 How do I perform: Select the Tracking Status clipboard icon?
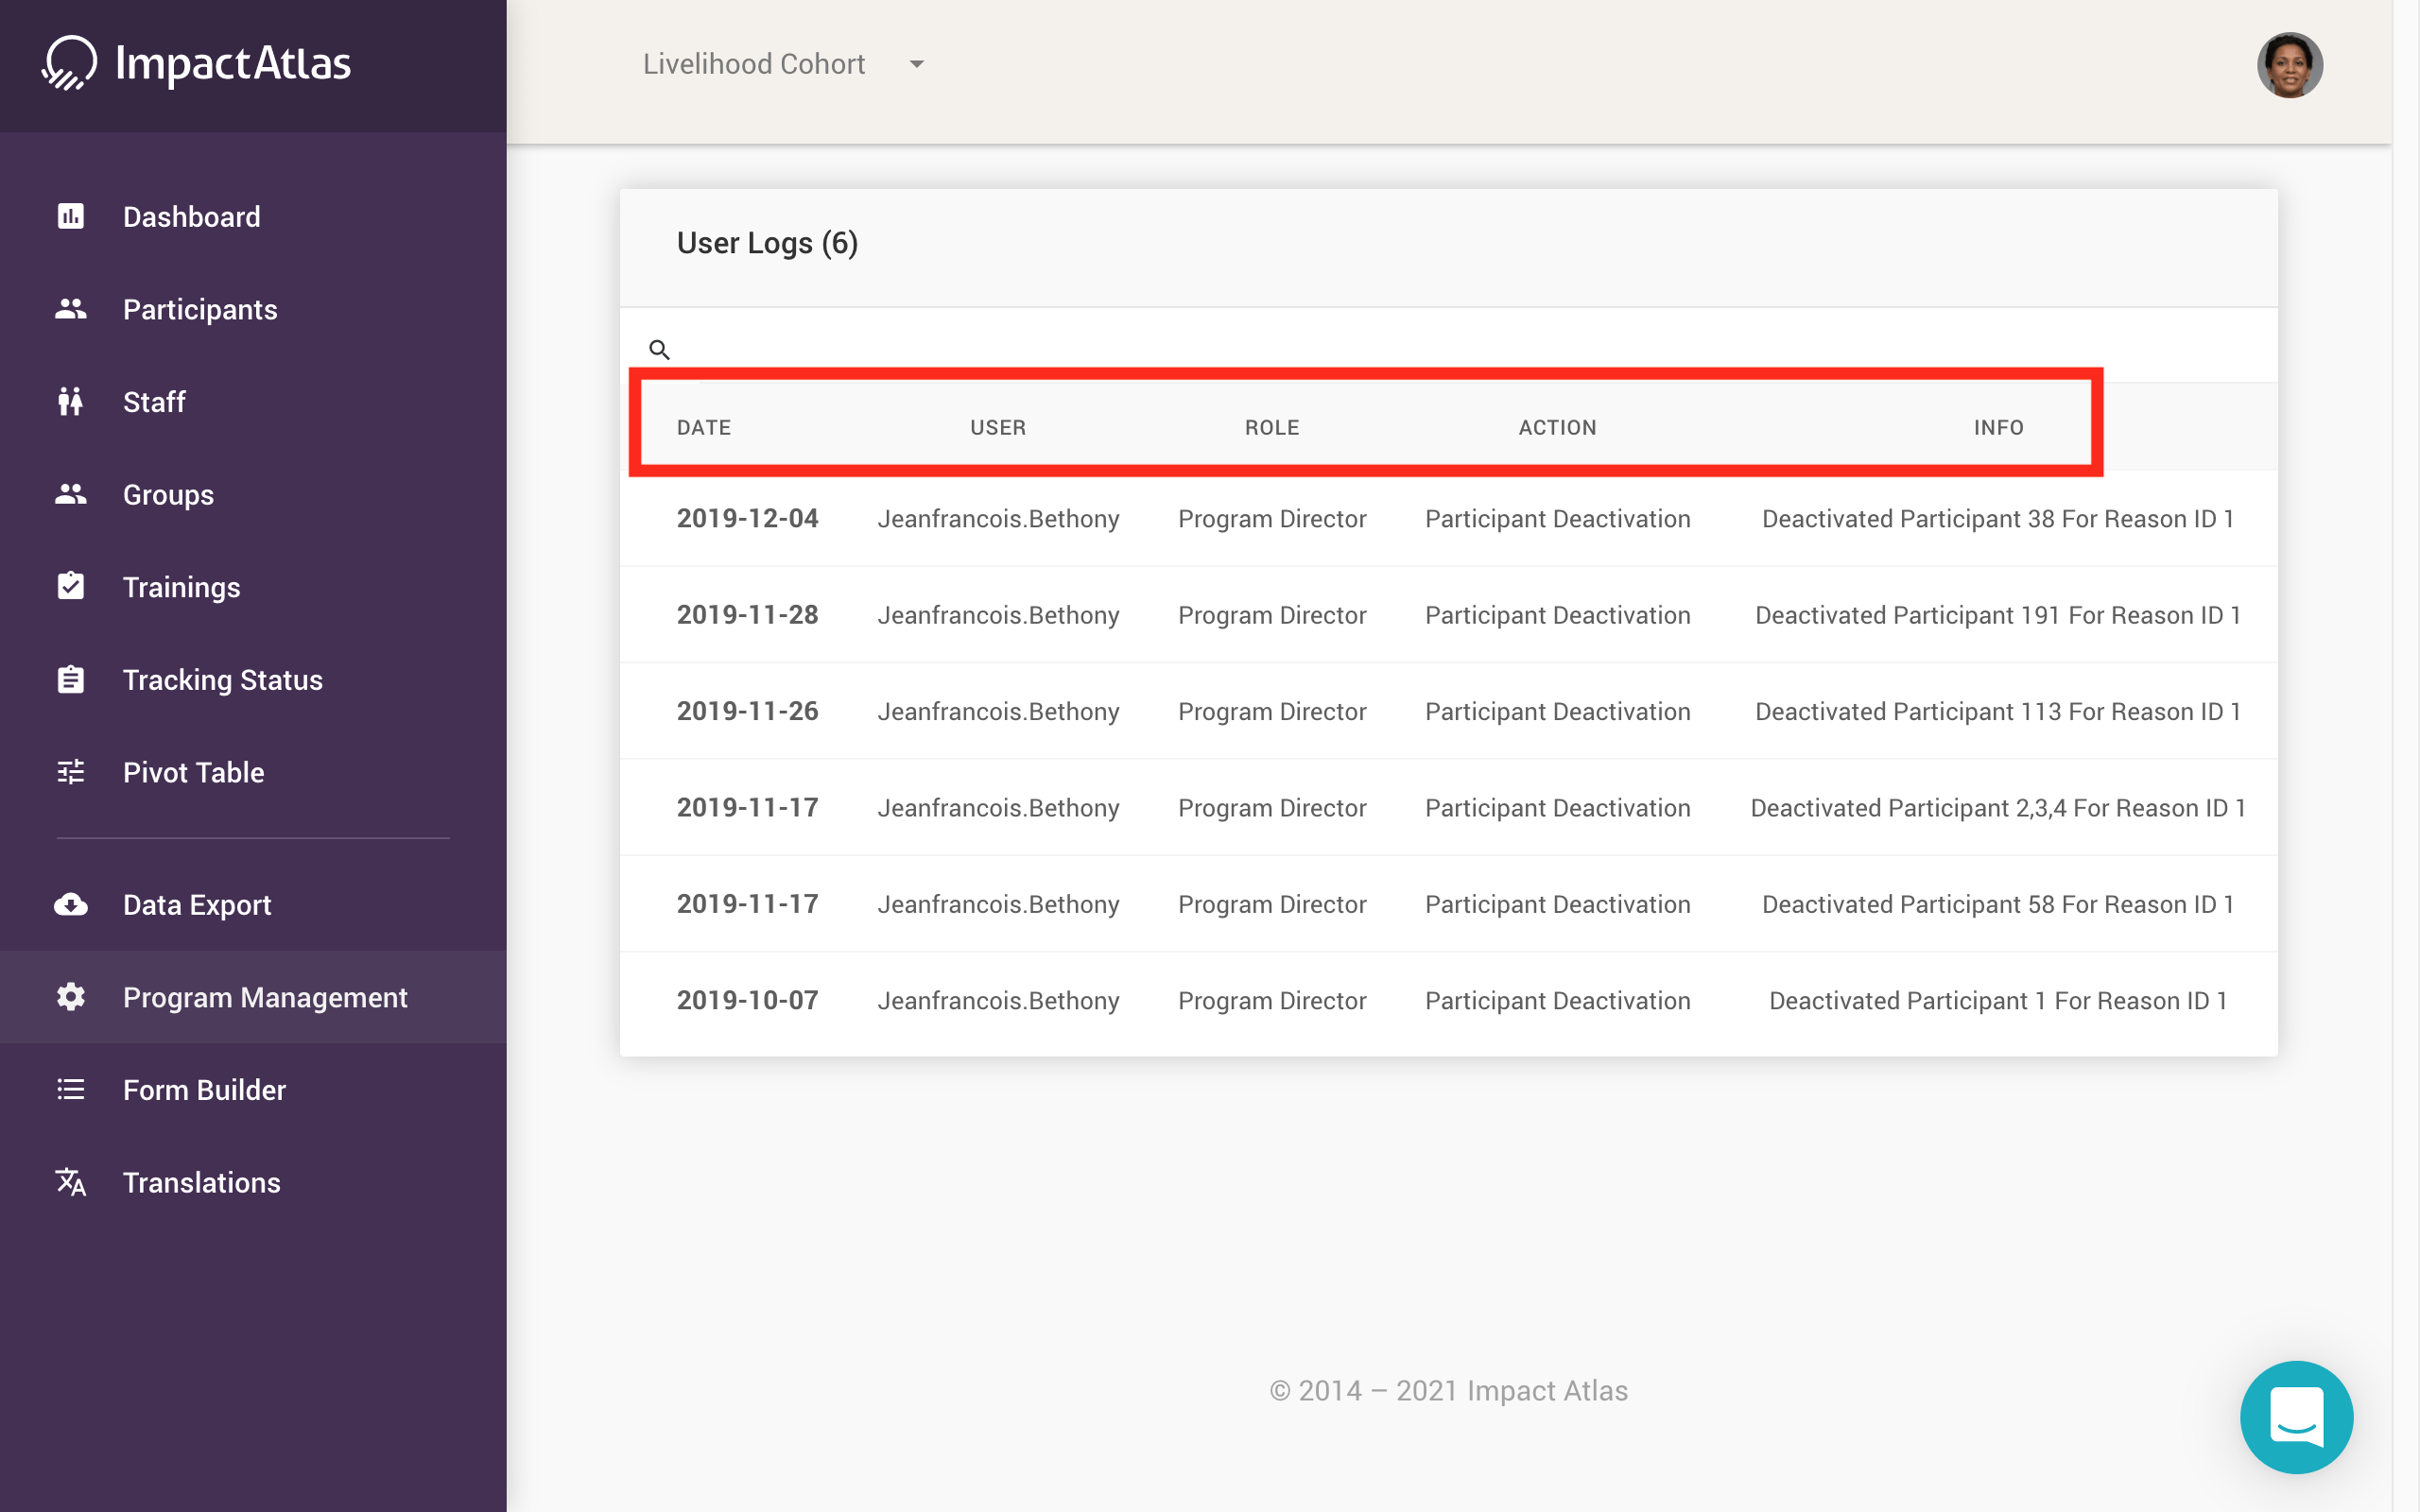70,679
